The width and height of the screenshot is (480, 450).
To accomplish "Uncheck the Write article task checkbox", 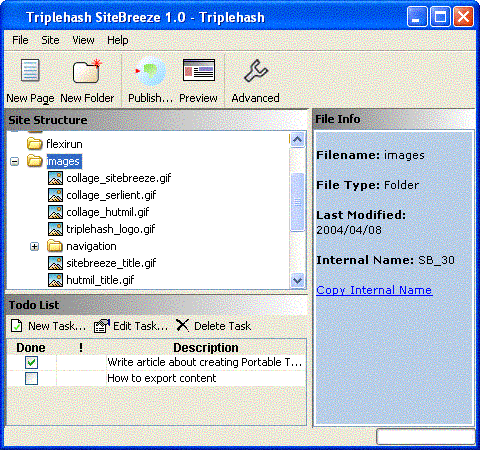I will [x=31, y=362].
